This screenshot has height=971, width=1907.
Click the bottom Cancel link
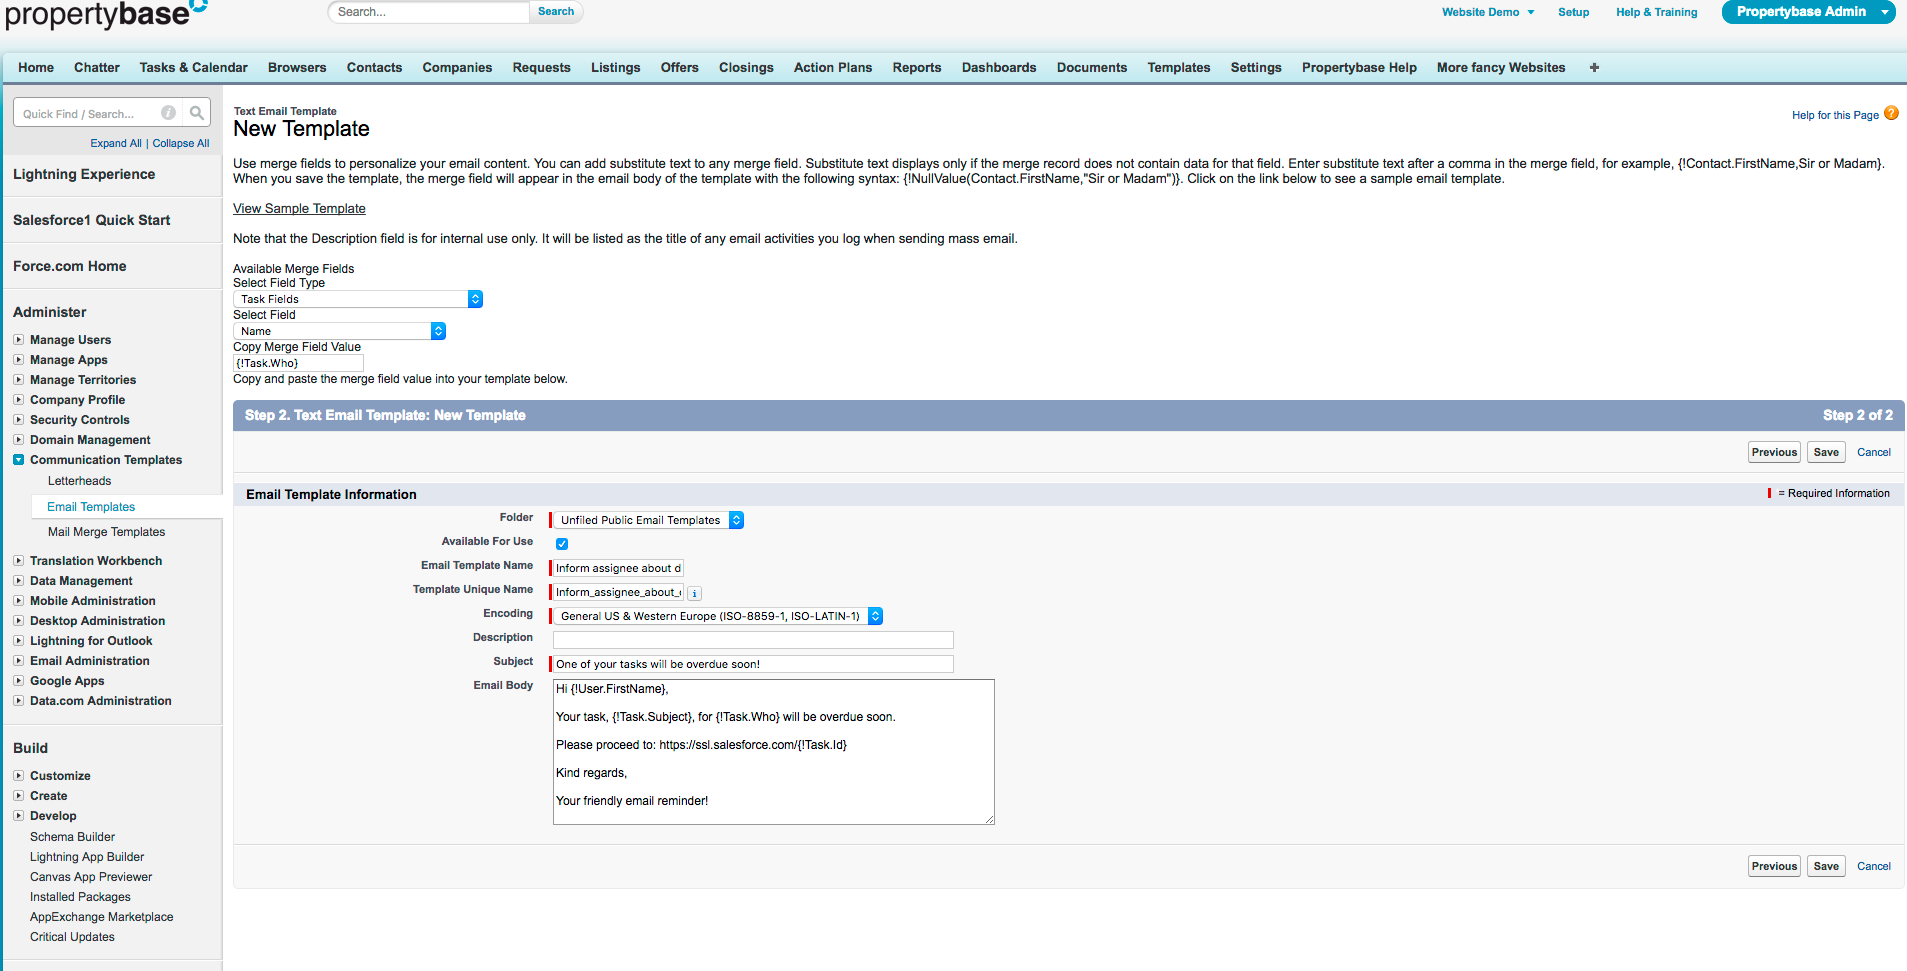pyautogui.click(x=1874, y=866)
